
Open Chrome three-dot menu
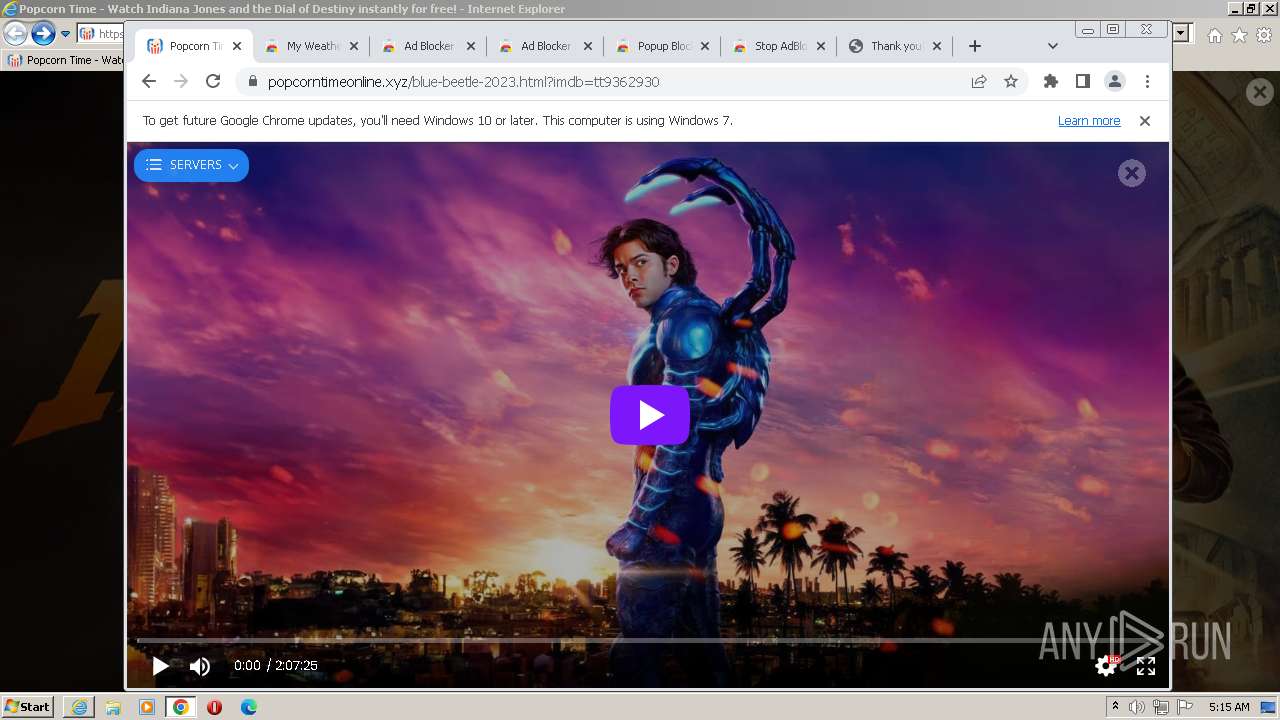point(1147,82)
